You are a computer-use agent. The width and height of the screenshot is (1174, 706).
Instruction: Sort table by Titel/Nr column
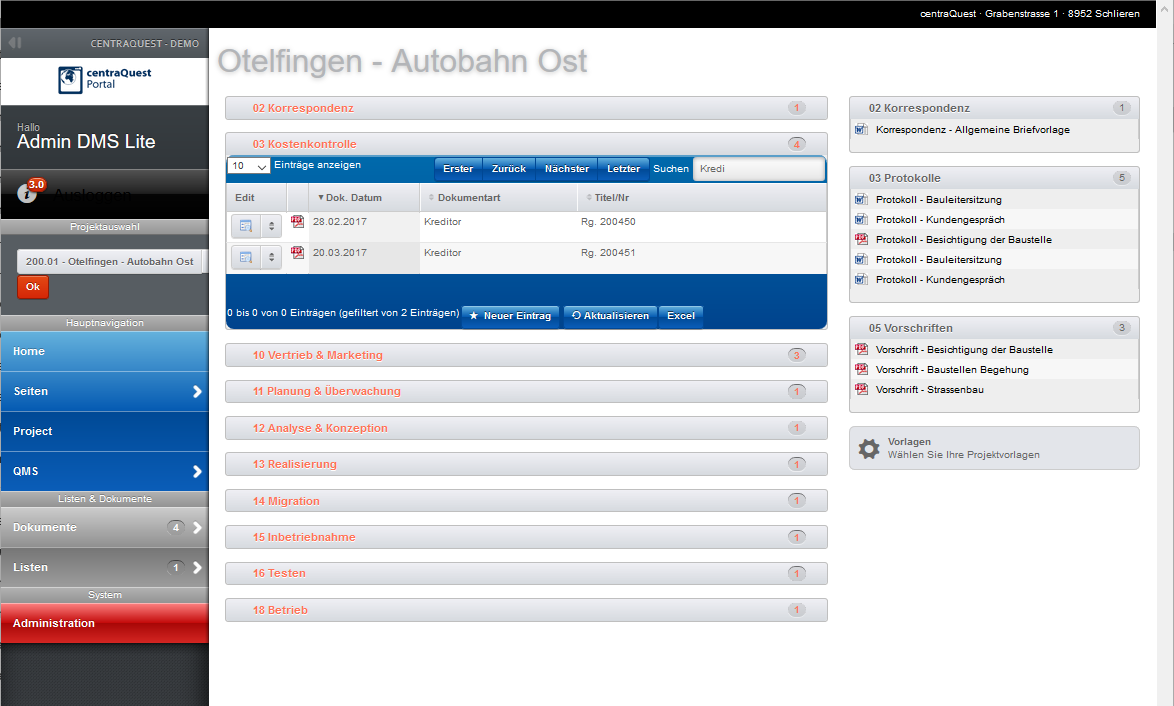click(x=702, y=198)
